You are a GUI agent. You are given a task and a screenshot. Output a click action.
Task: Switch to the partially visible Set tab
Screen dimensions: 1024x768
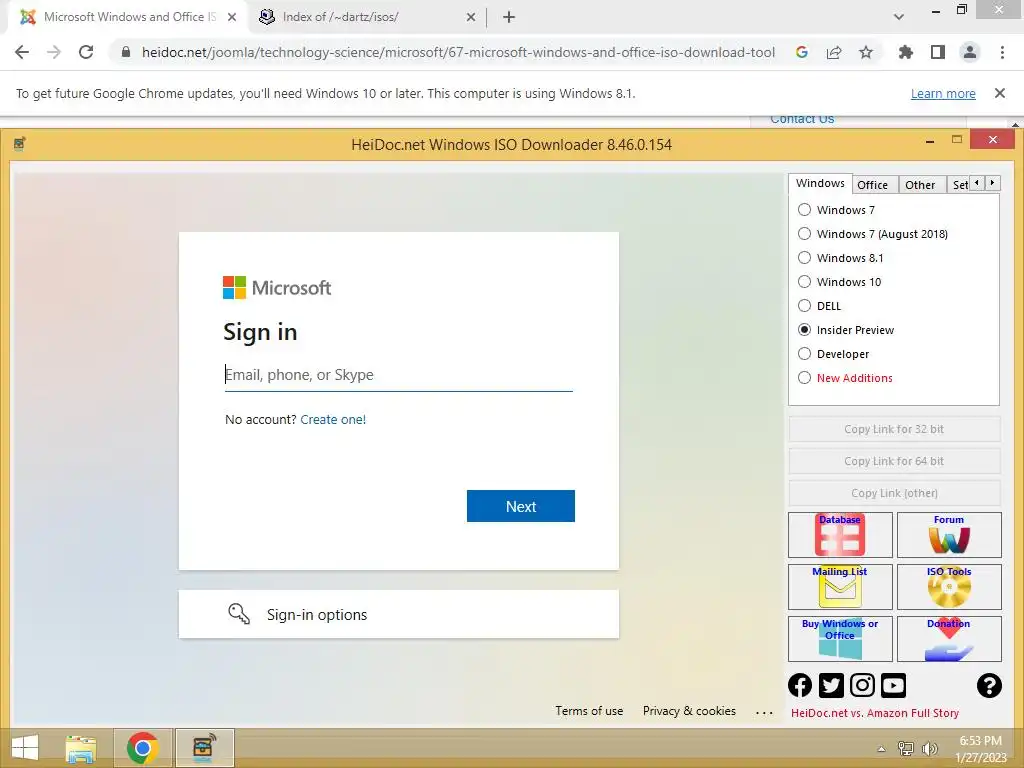[x=959, y=185]
